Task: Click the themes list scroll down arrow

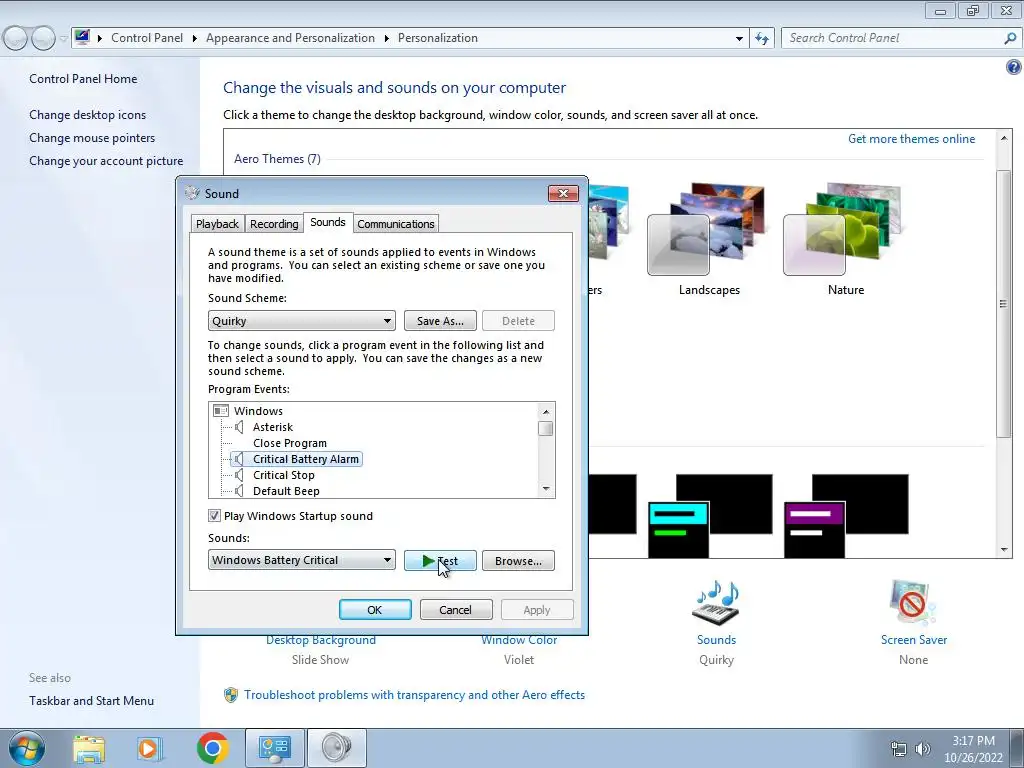Action: [x=1004, y=550]
